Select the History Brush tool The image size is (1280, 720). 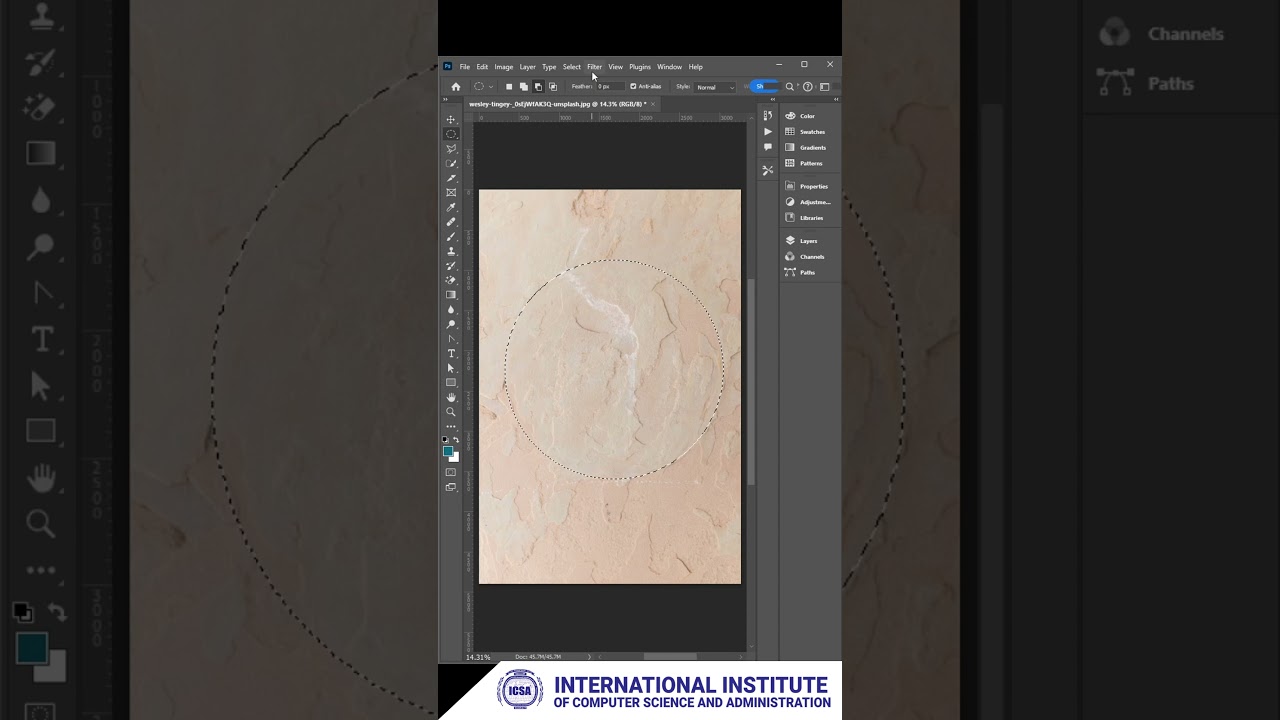[x=451, y=265]
